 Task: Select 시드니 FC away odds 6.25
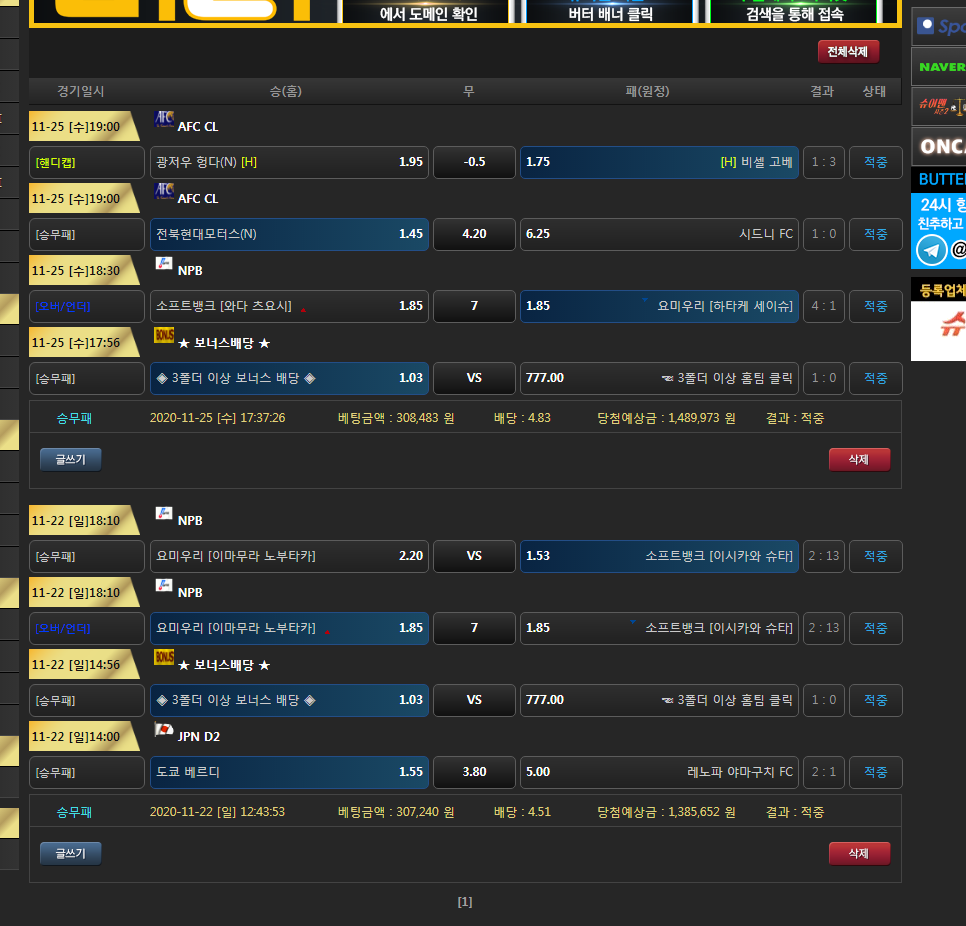659,234
